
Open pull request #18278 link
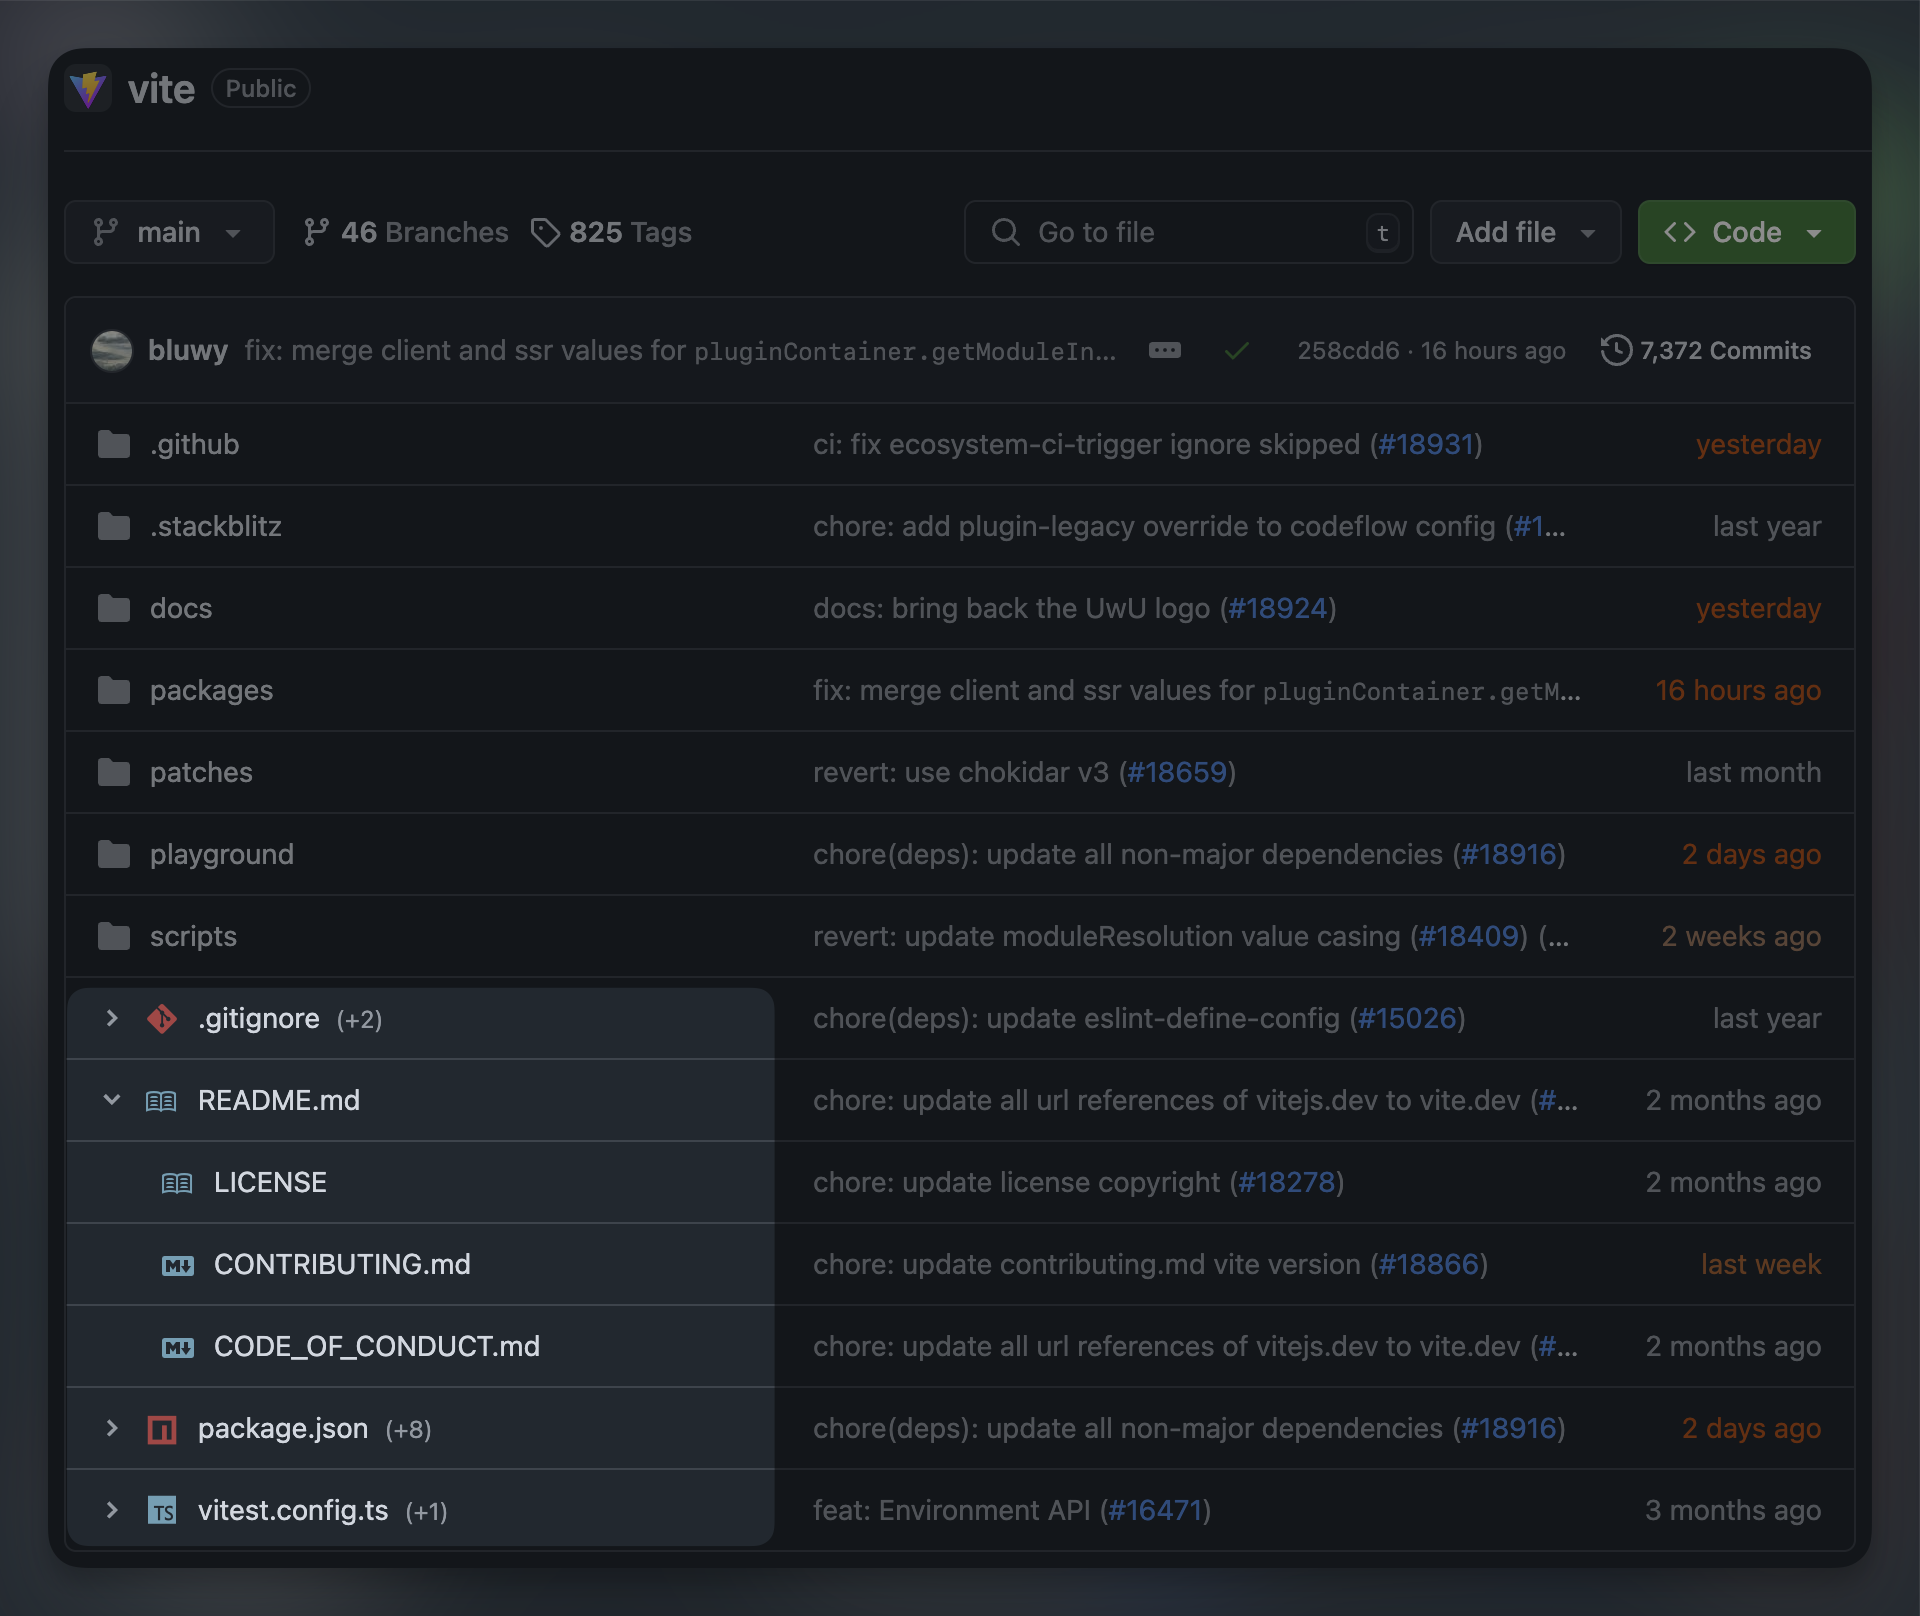1287,1182
